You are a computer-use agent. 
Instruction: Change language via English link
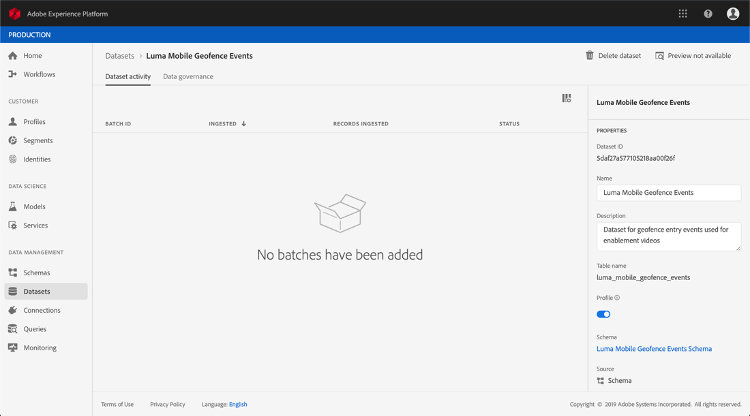pos(238,404)
